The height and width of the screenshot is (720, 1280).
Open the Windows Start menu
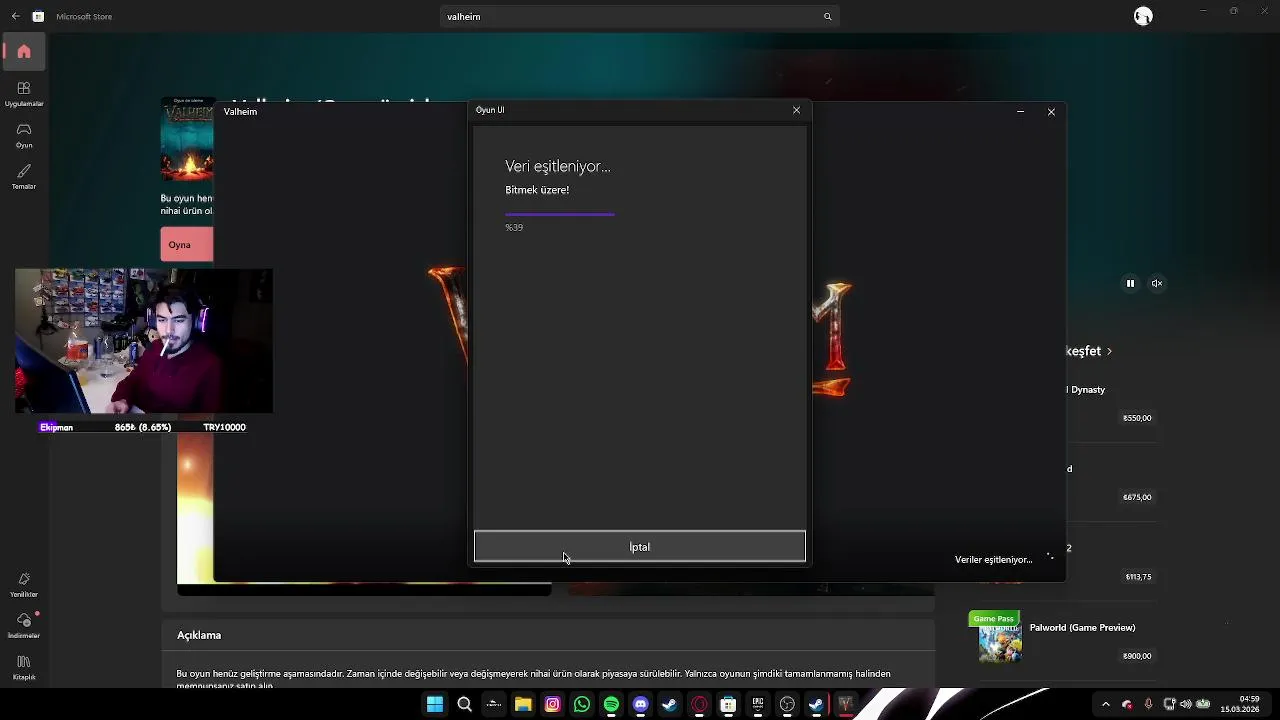click(435, 705)
